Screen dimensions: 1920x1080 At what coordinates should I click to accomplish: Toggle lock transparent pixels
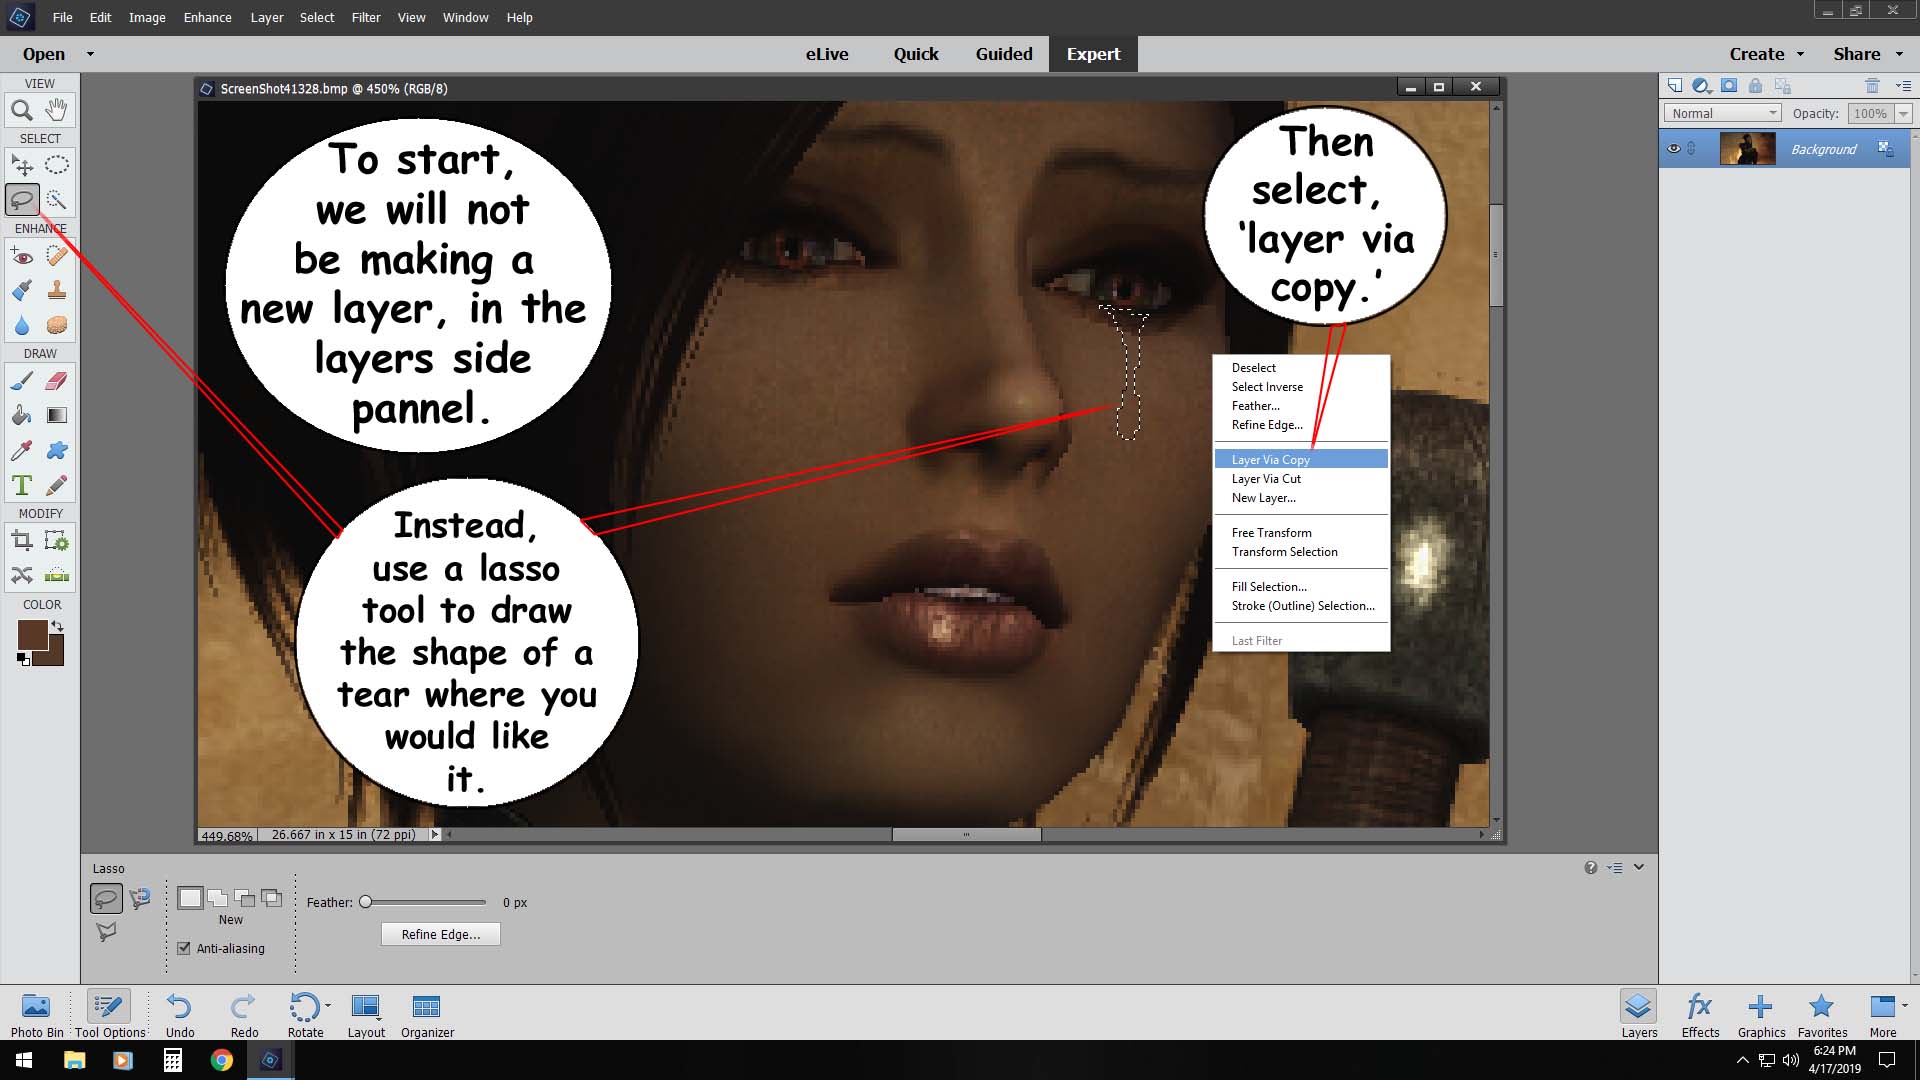[x=1782, y=86]
